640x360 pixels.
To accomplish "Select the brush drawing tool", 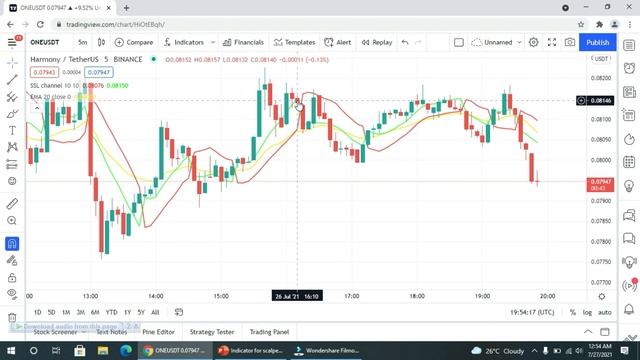I will (12, 114).
